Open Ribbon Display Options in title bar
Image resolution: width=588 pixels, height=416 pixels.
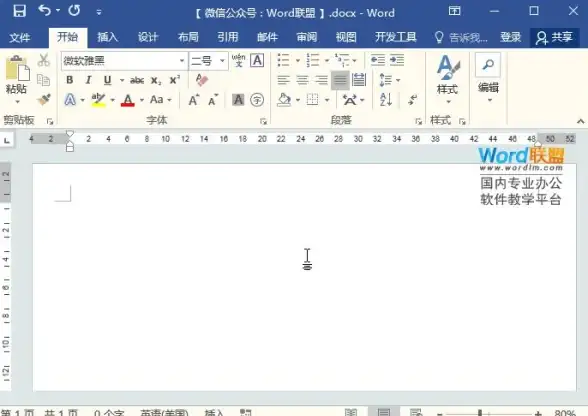tap(454, 11)
